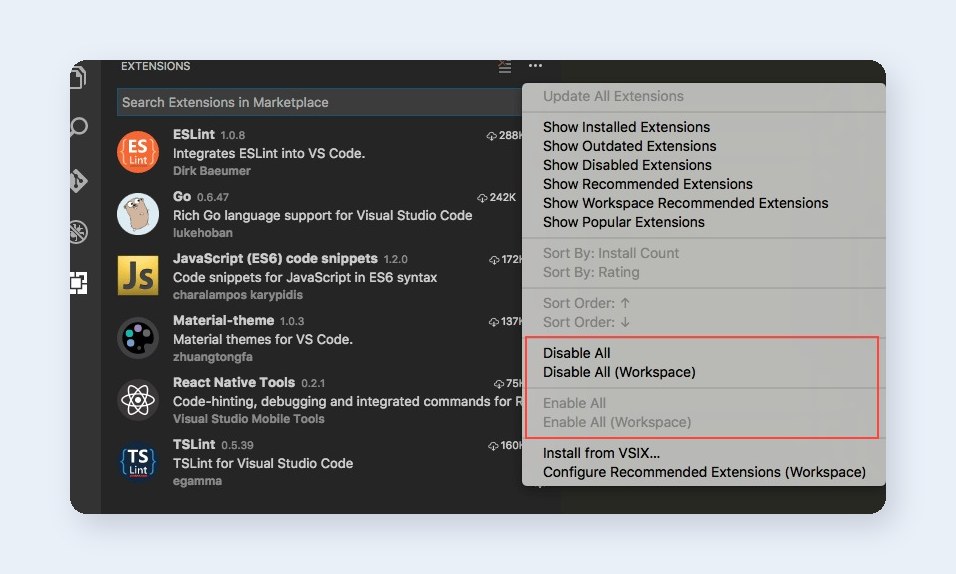Choose Show Installed Extensions
Viewport: 956px width, 574px height.
pos(626,127)
